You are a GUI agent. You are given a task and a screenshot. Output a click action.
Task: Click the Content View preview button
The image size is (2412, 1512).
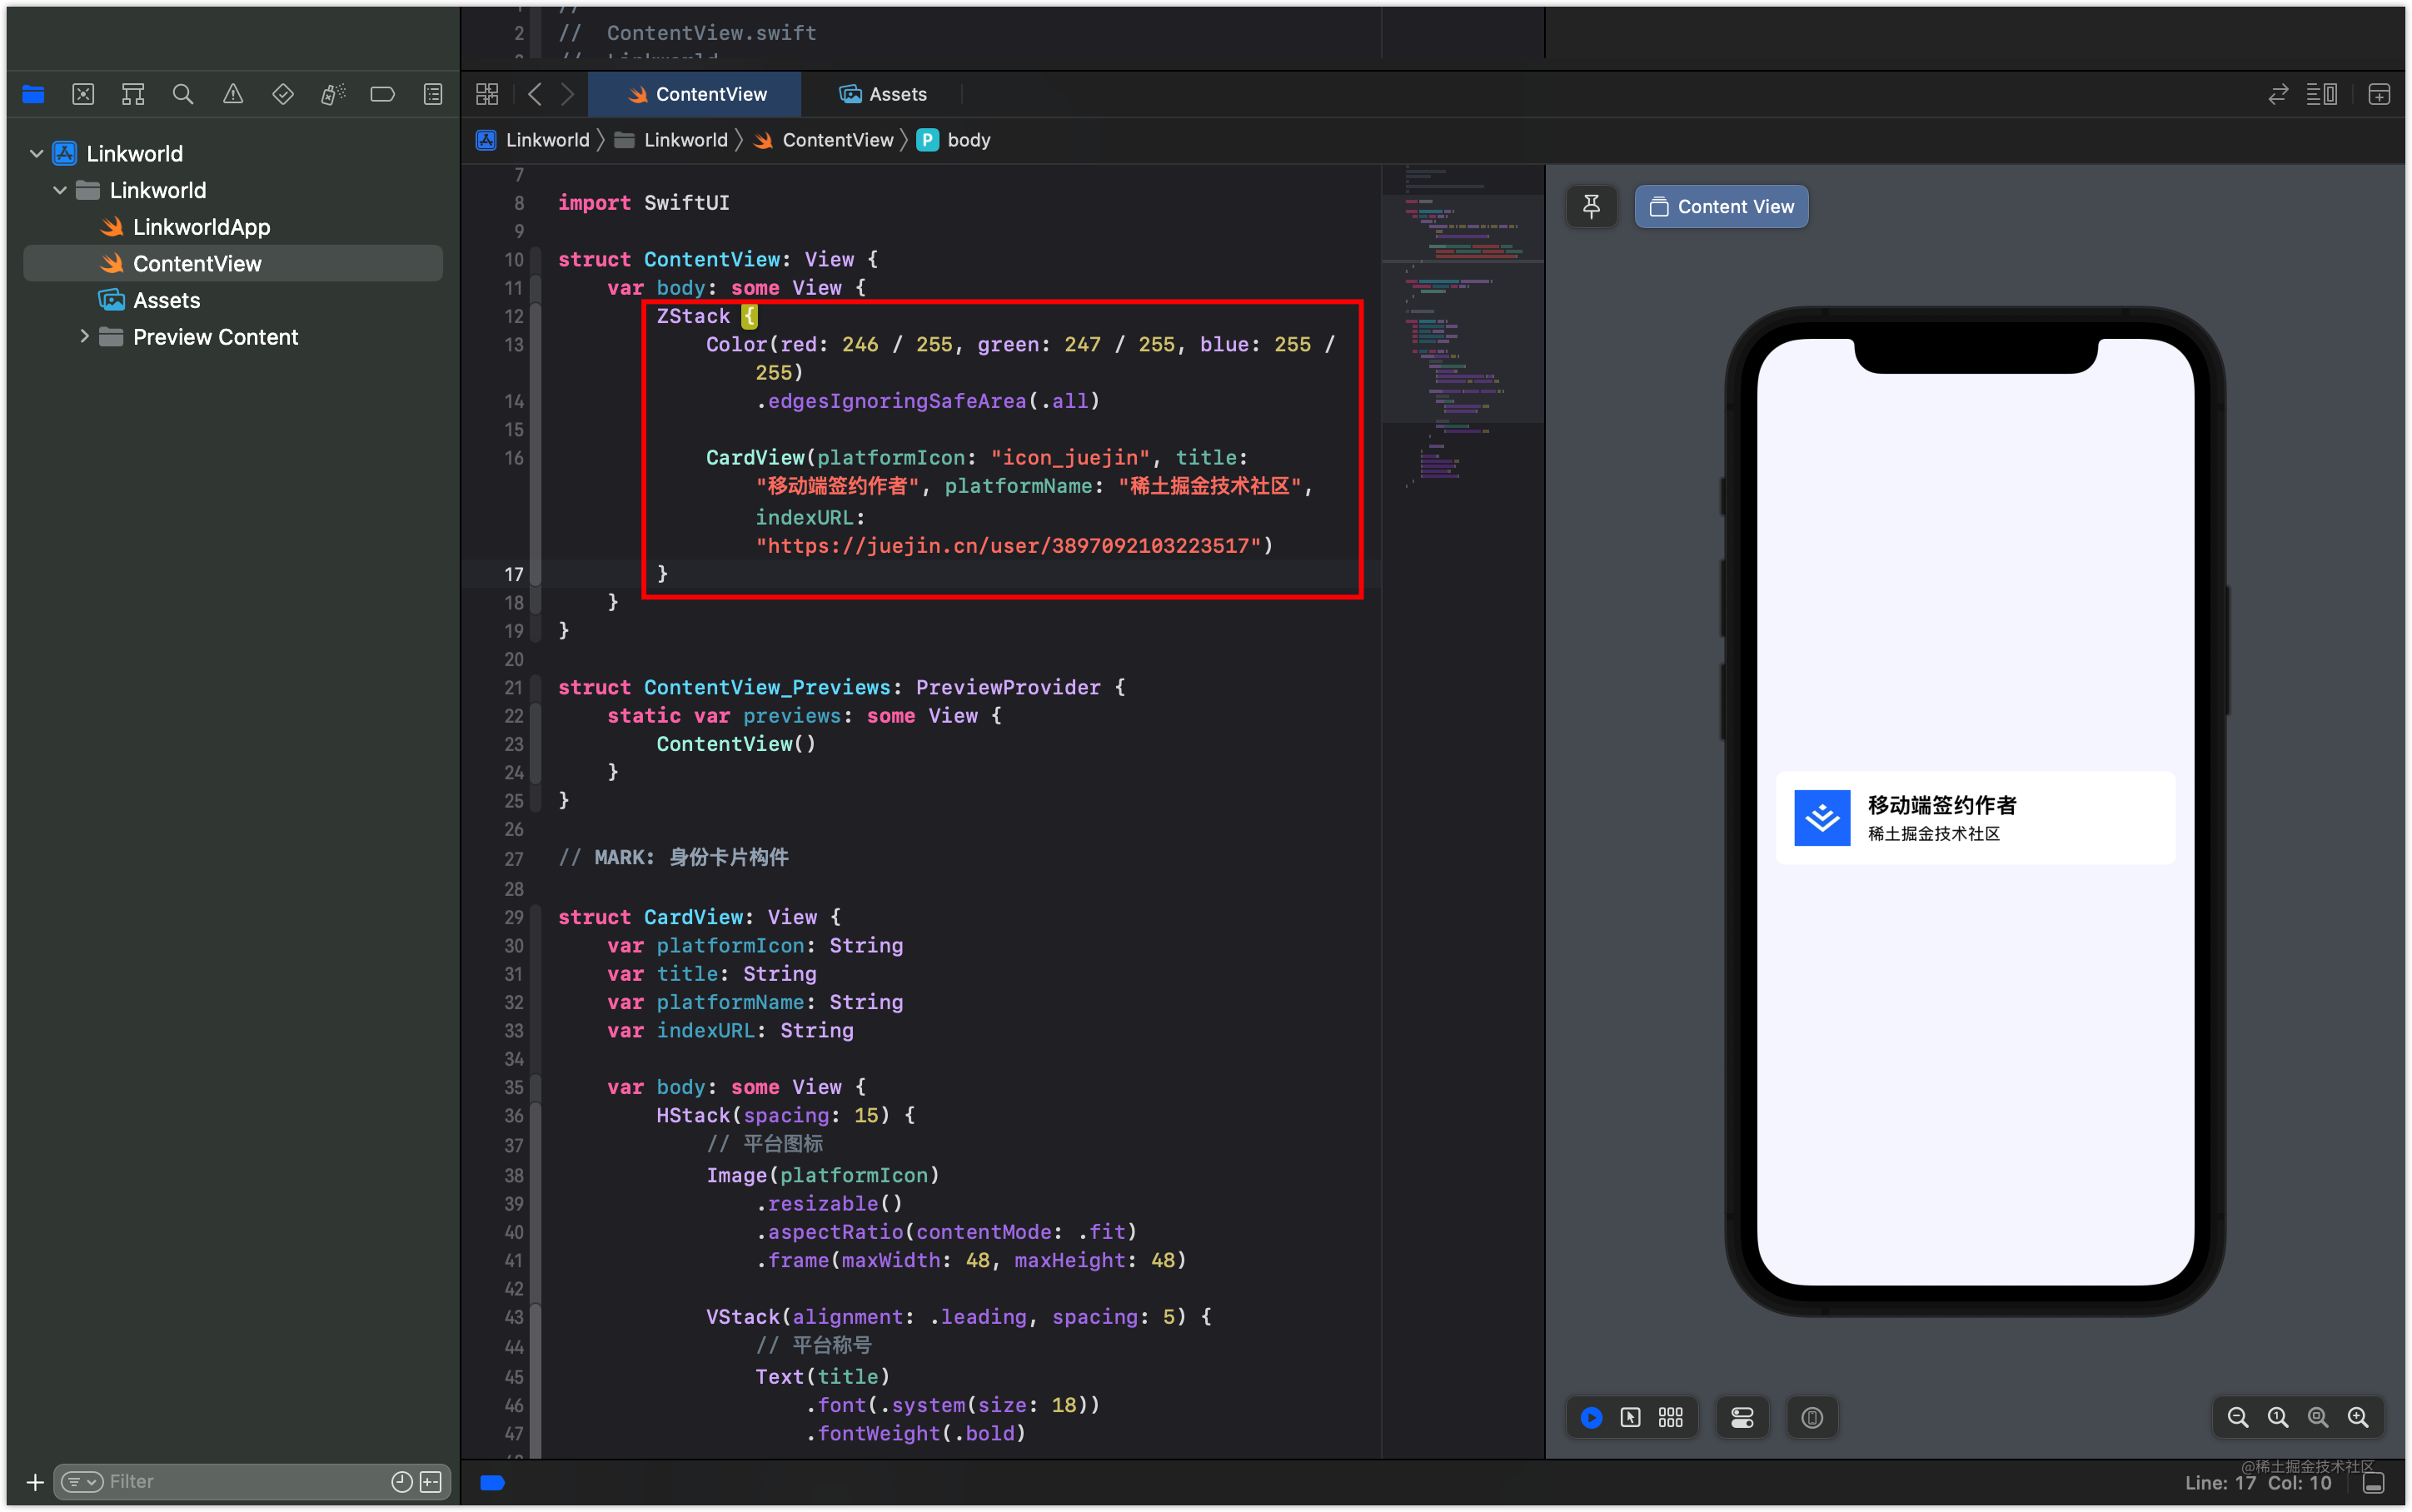pos(1721,207)
